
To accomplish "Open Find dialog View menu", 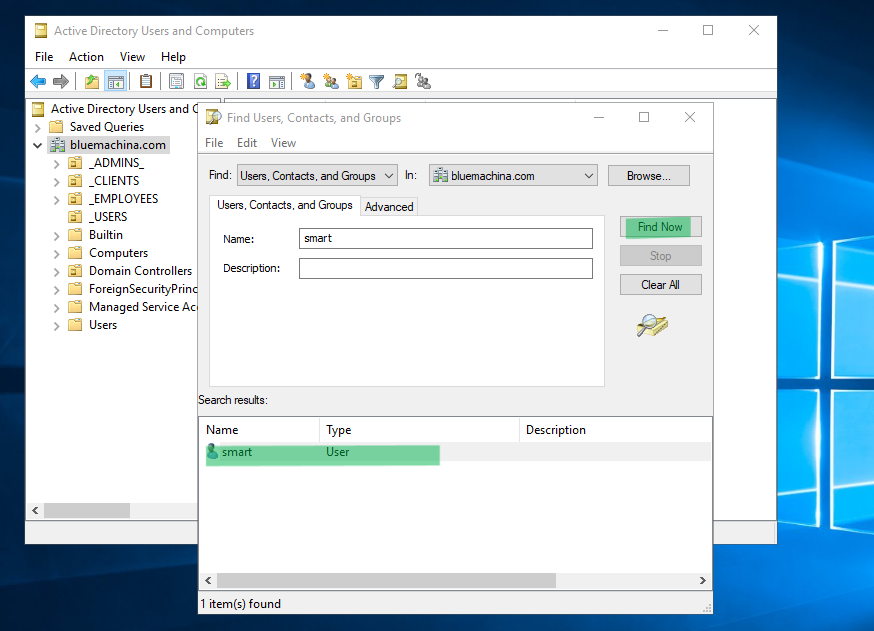I will pos(283,143).
